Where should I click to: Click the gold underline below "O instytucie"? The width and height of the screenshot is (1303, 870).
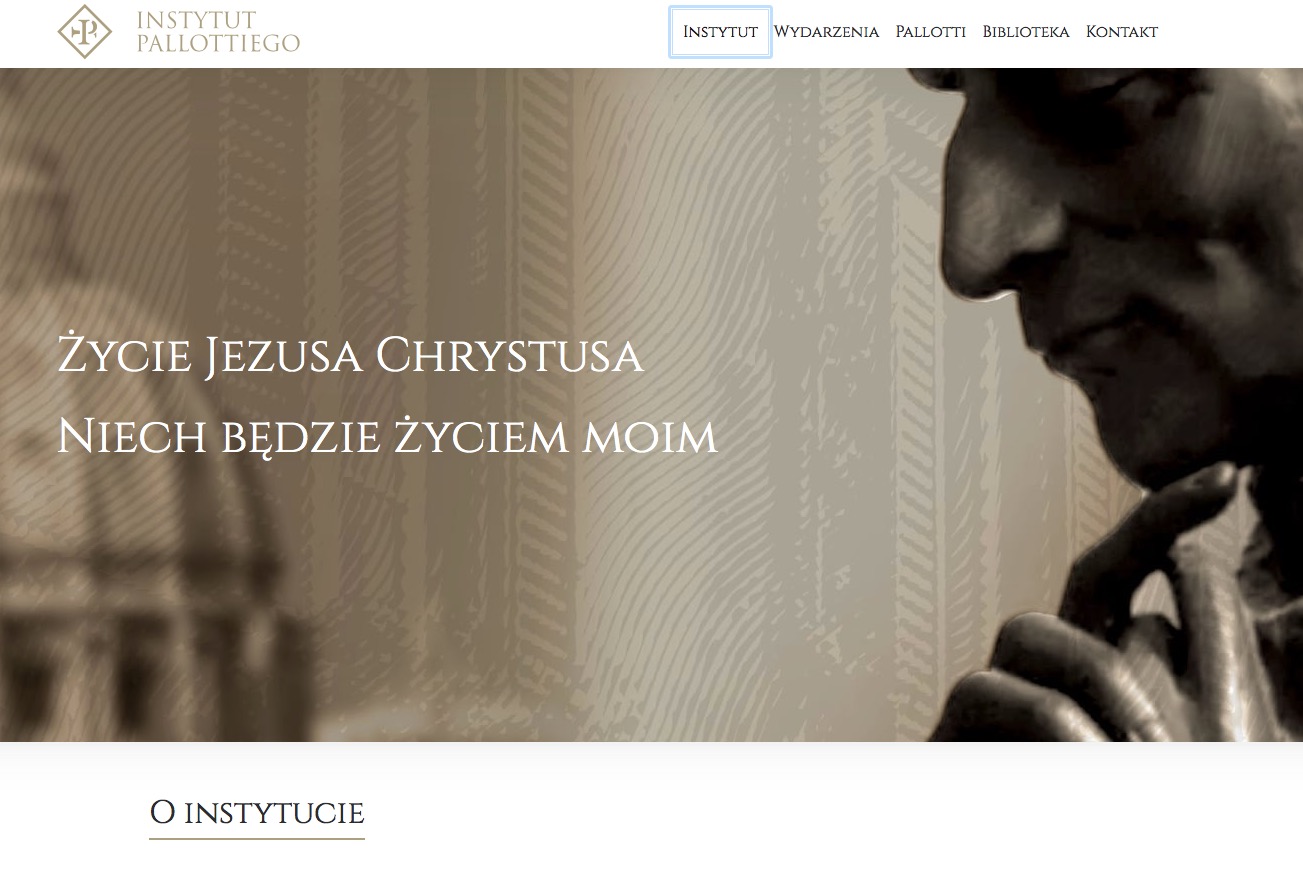257,838
